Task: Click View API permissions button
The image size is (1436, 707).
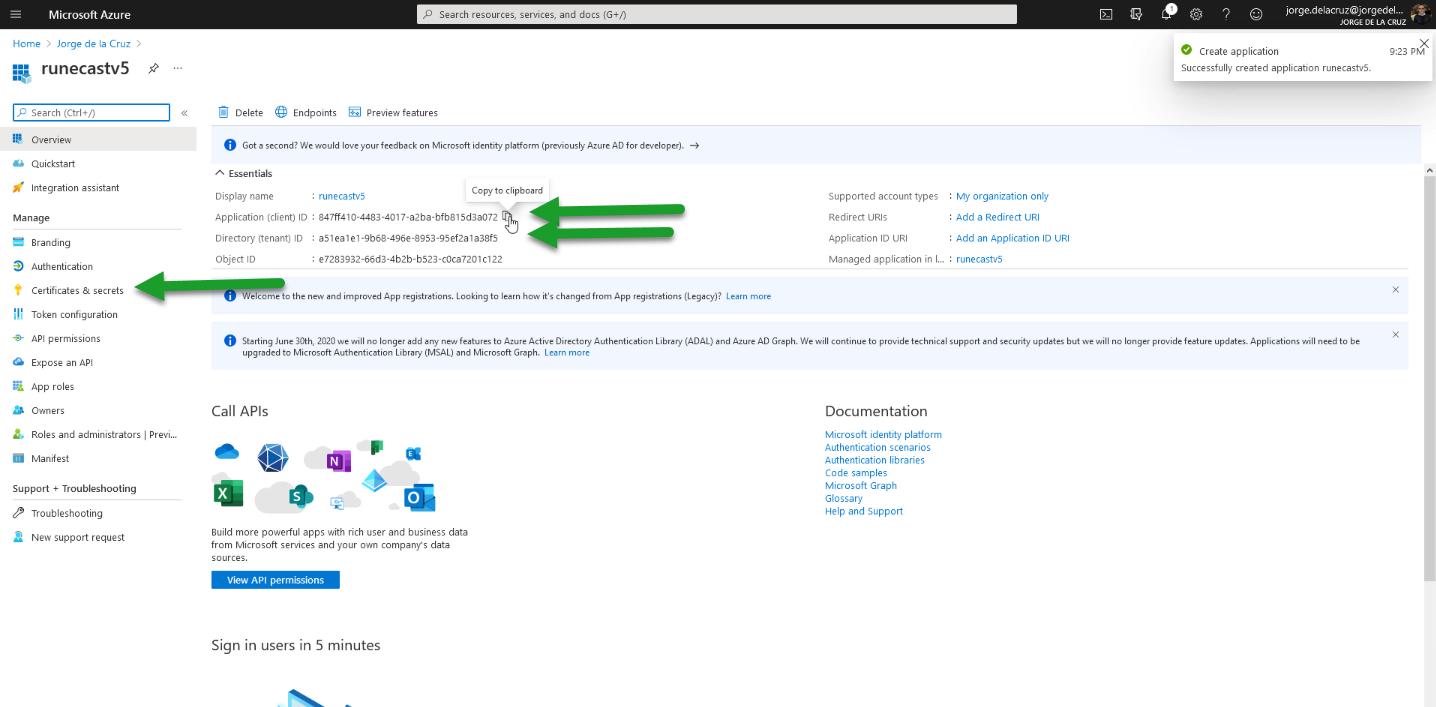Action: [275, 580]
